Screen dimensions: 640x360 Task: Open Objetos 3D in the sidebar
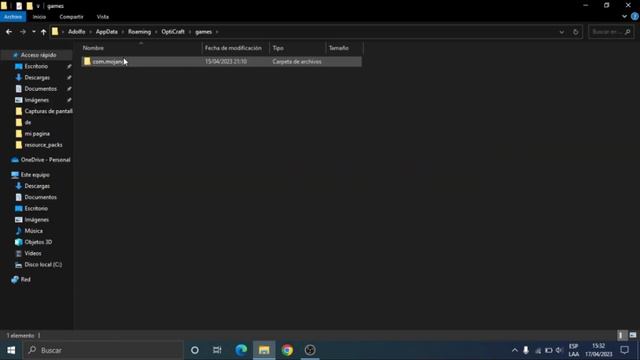[x=38, y=242]
